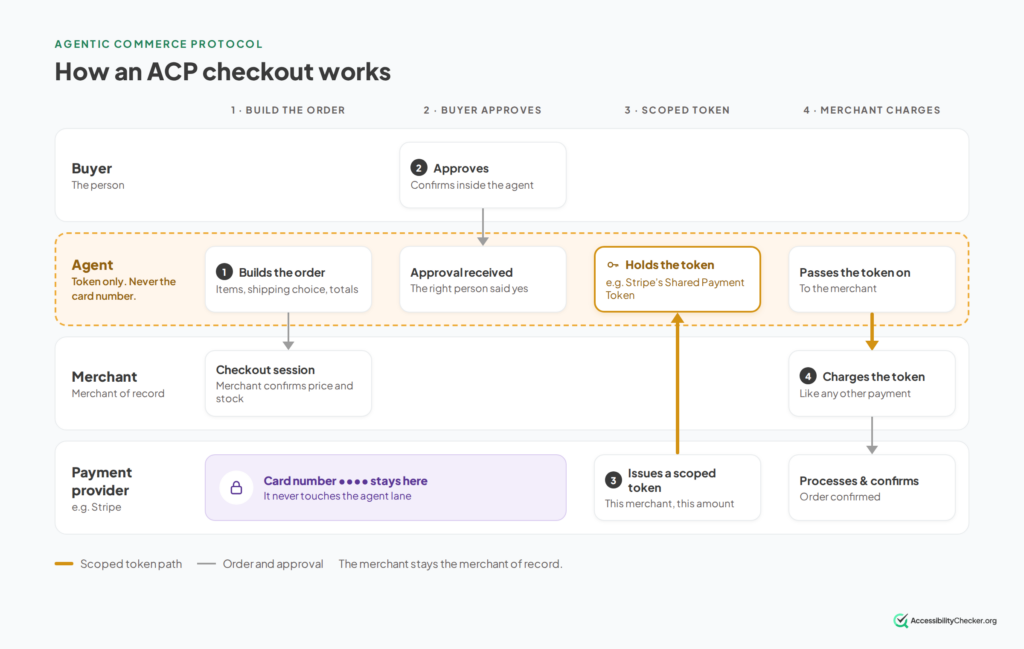Click the text It never touches the agent lane
Image resolution: width=1024 pixels, height=649 pixels.
[338, 496]
